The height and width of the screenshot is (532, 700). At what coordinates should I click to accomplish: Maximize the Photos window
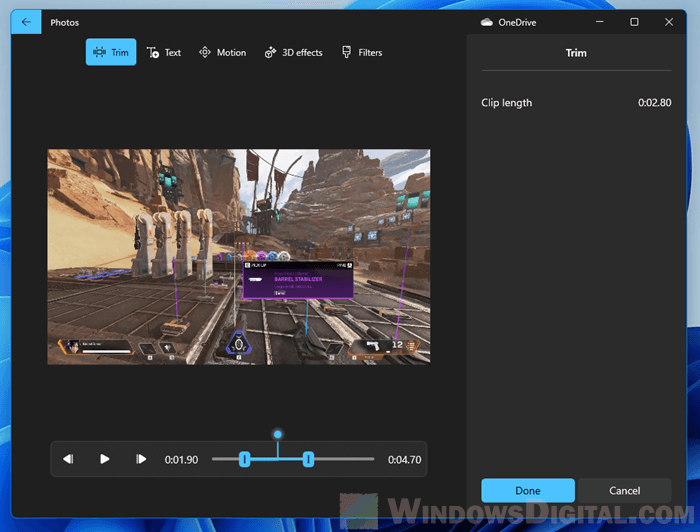click(634, 22)
